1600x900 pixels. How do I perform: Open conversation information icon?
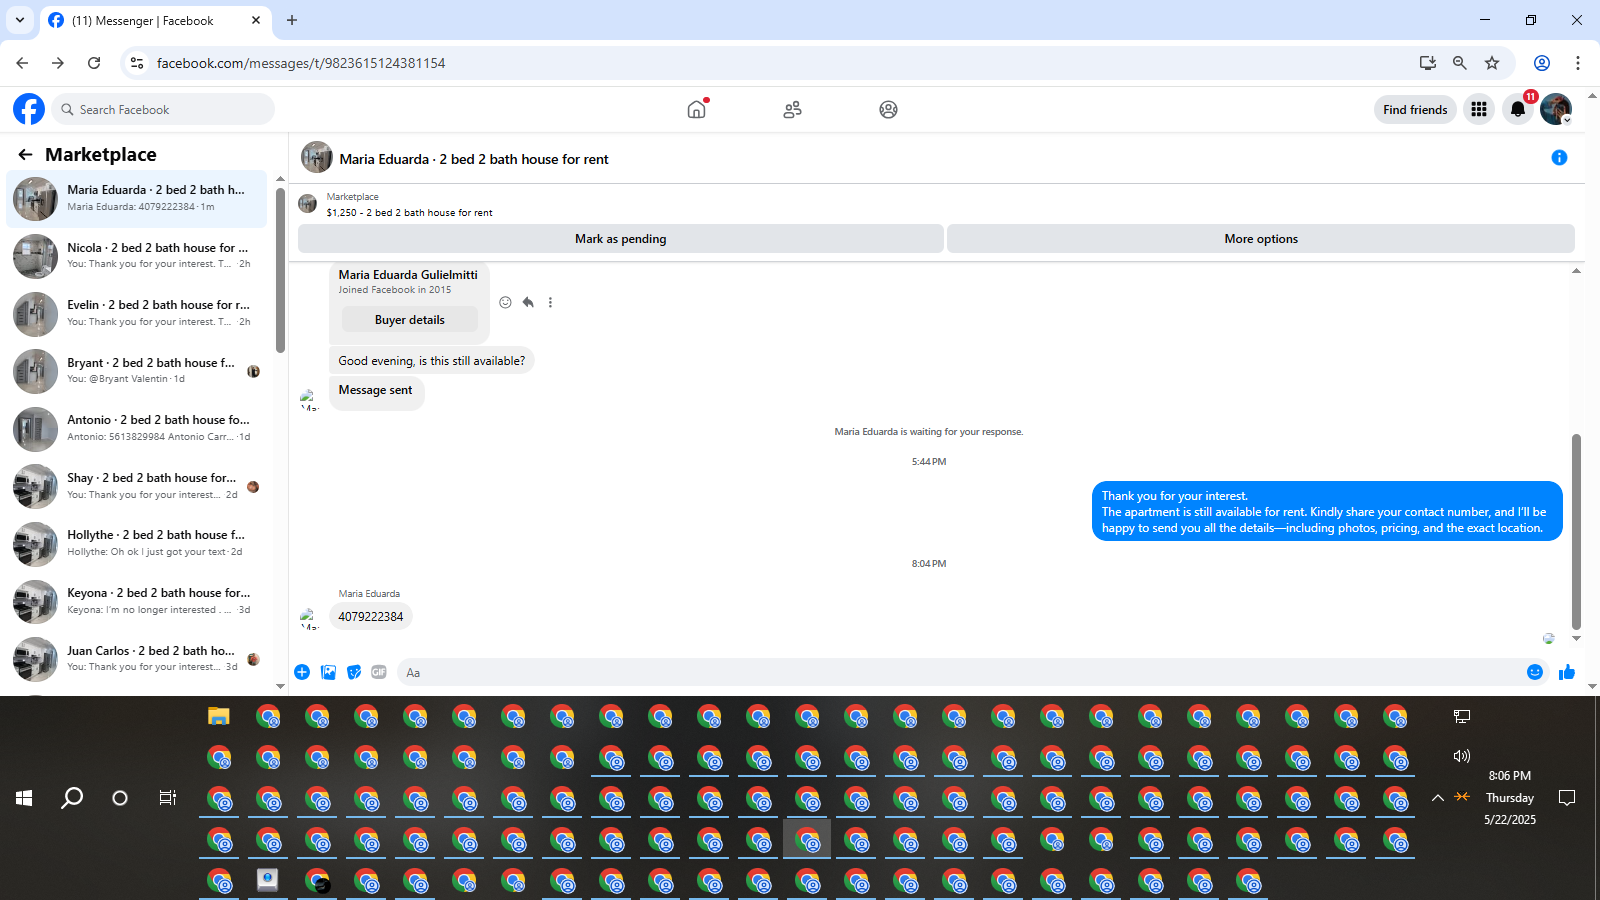coord(1559,158)
